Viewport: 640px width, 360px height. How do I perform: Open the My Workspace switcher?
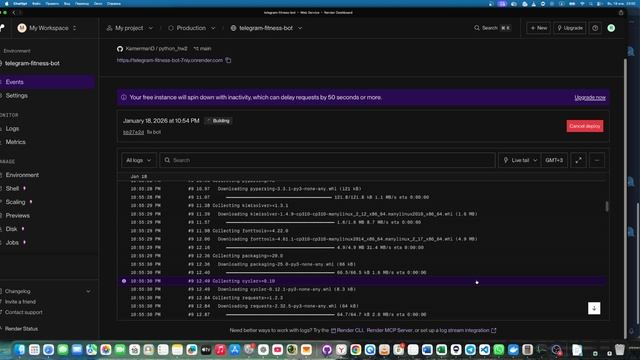click(x=47, y=28)
